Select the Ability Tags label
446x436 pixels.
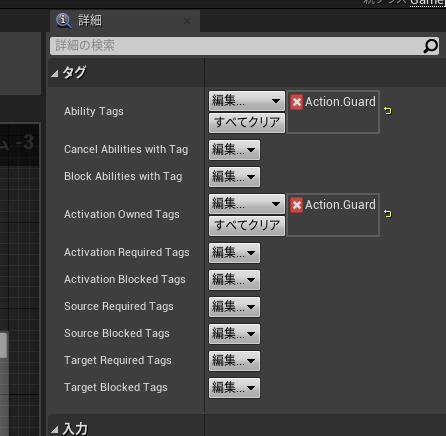pyautogui.click(x=94, y=111)
